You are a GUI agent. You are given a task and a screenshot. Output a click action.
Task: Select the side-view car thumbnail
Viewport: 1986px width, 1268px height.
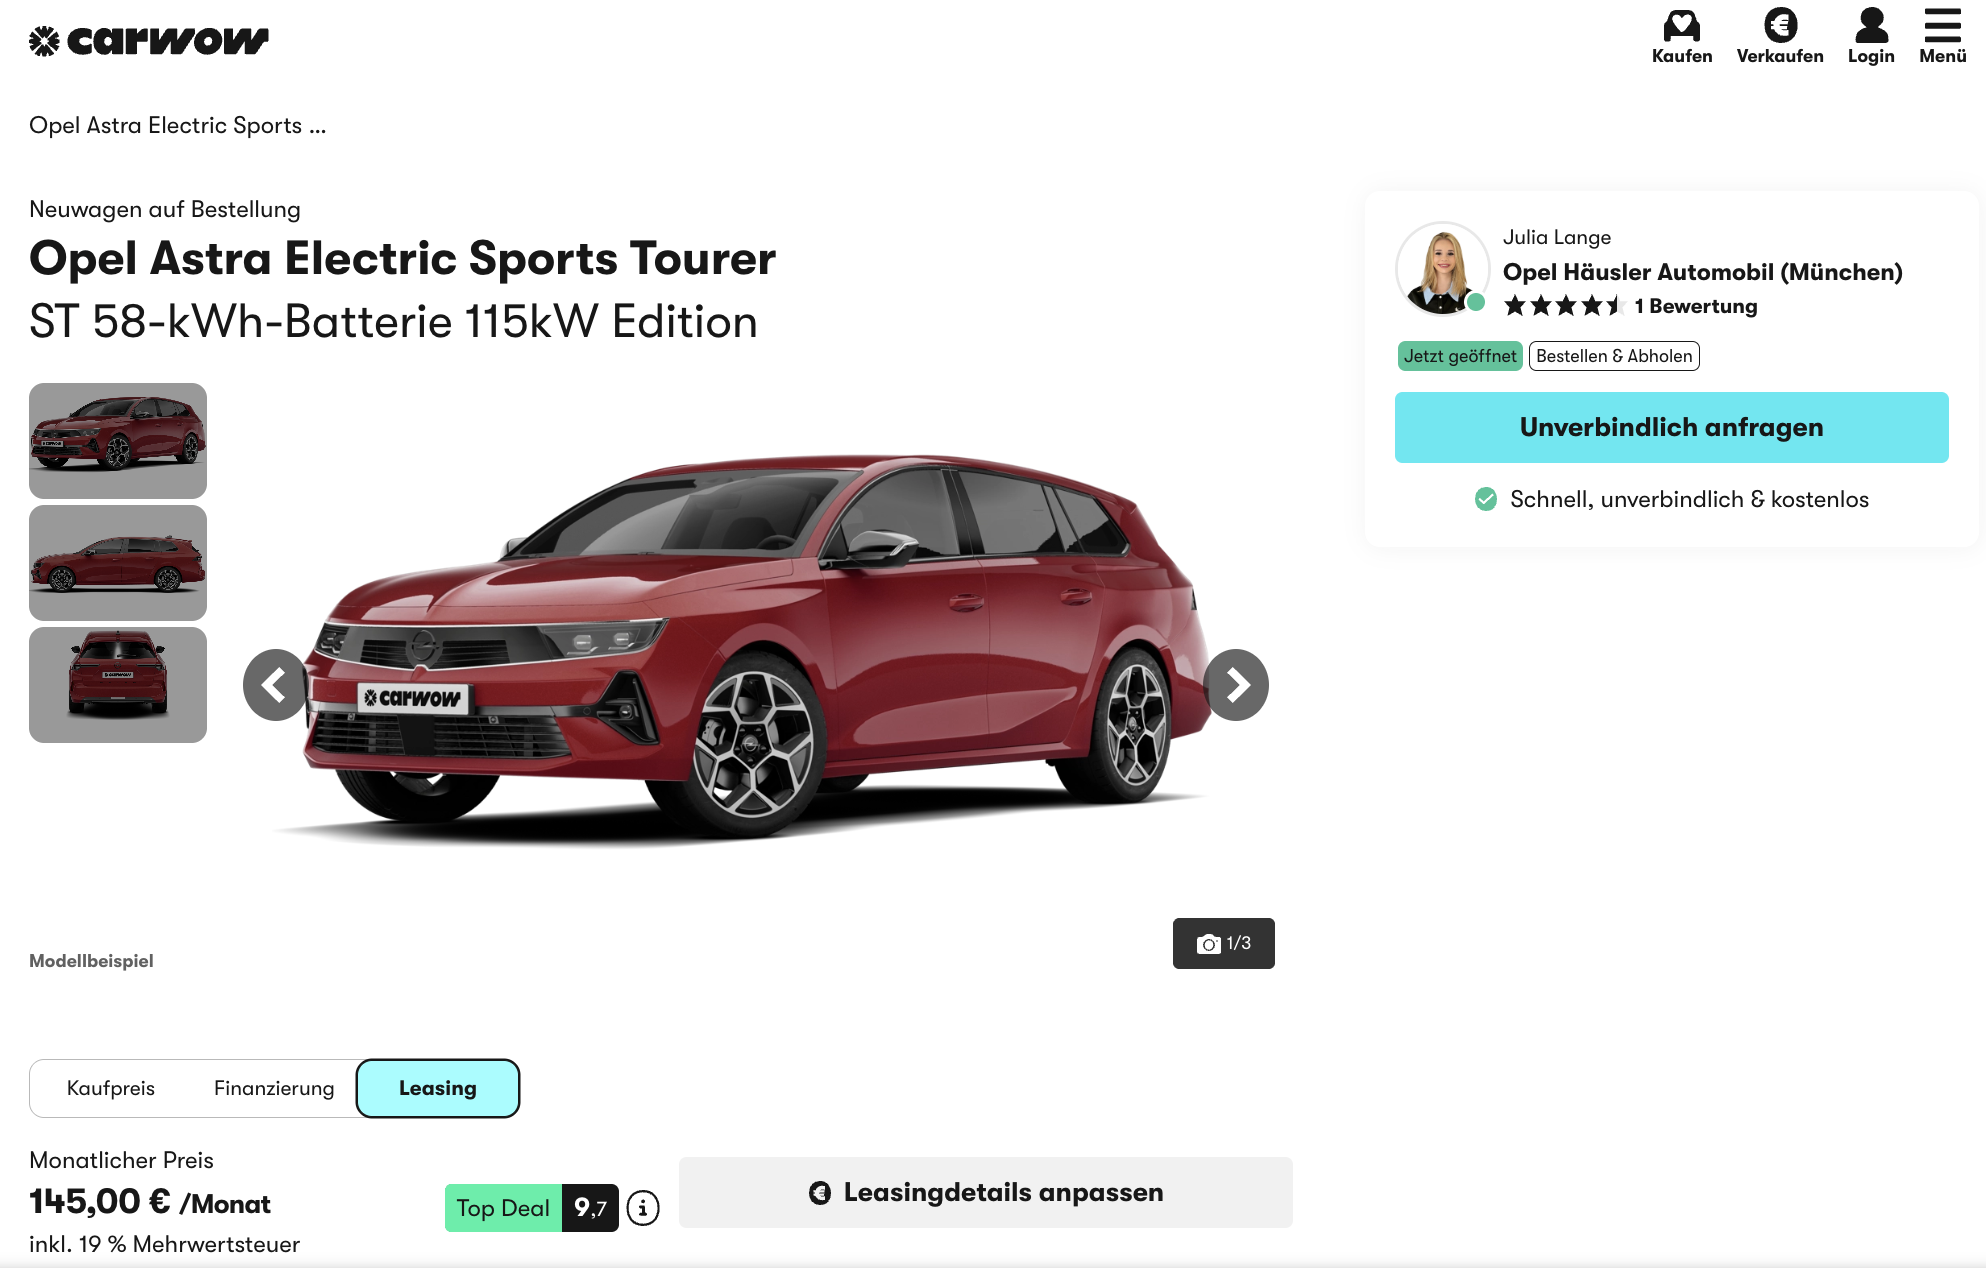pos(118,563)
